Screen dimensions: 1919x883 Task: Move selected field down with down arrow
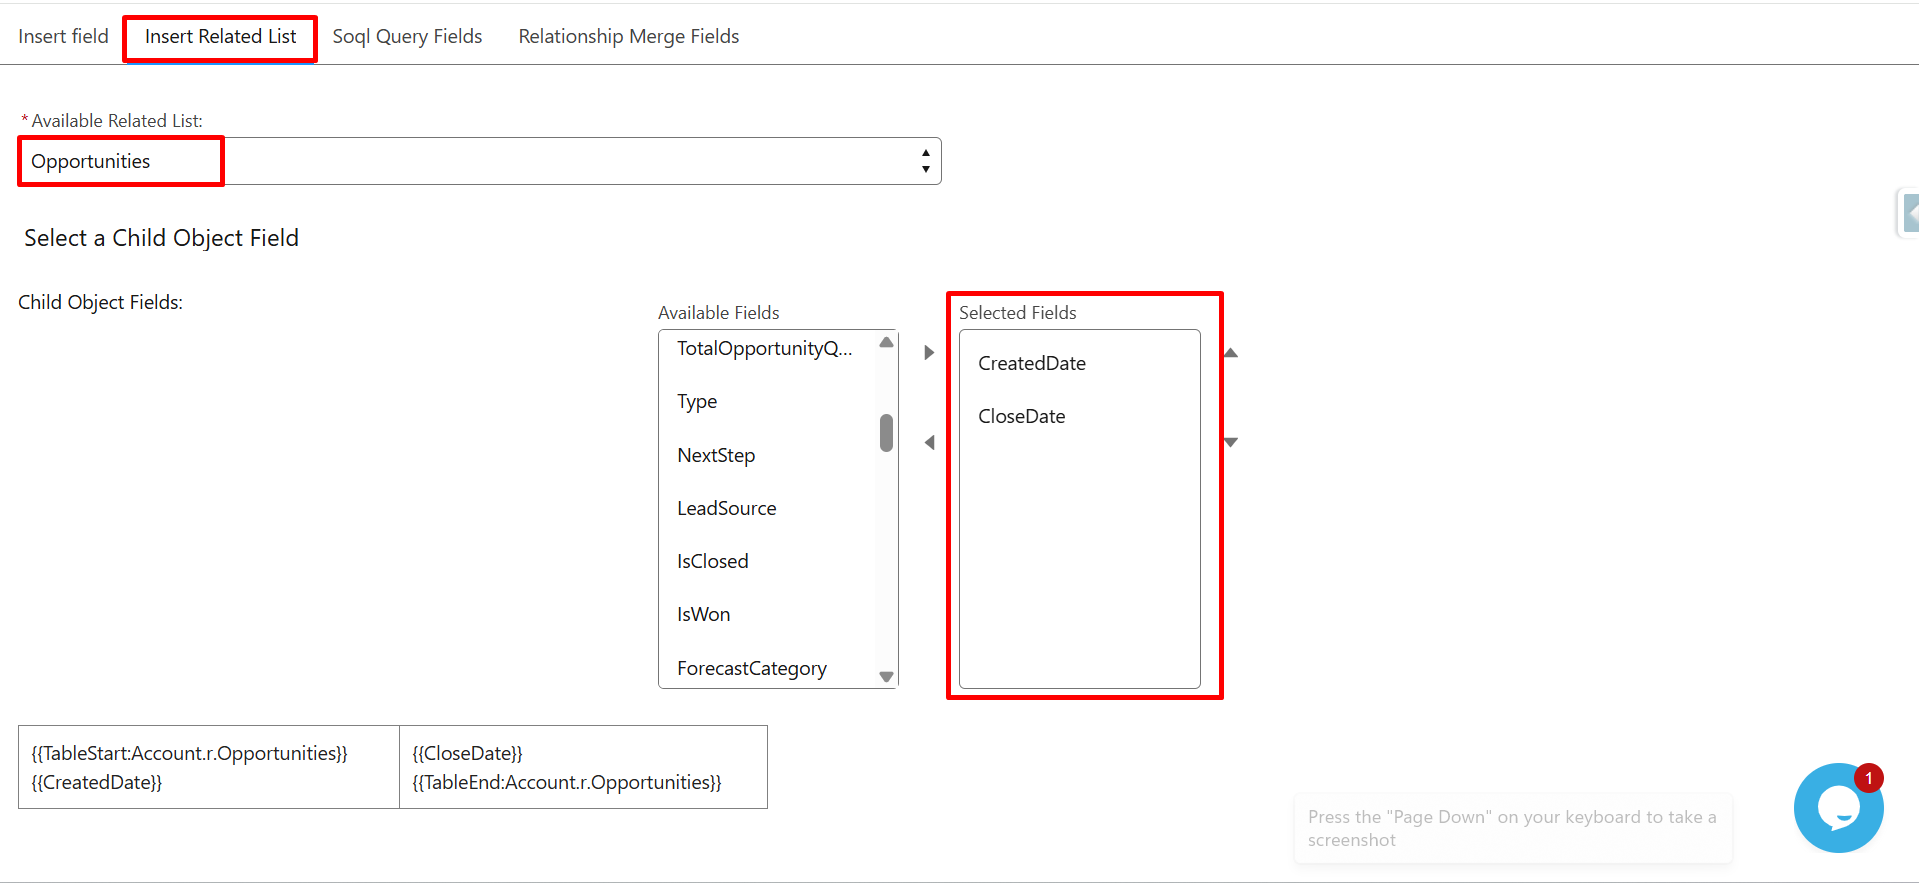1231,442
